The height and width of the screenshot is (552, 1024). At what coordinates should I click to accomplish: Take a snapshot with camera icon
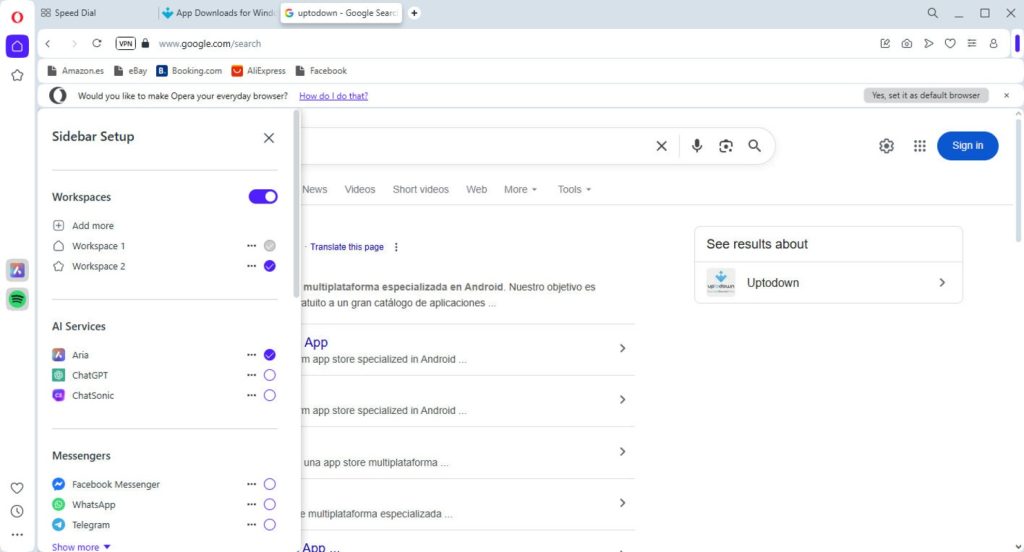tap(906, 44)
